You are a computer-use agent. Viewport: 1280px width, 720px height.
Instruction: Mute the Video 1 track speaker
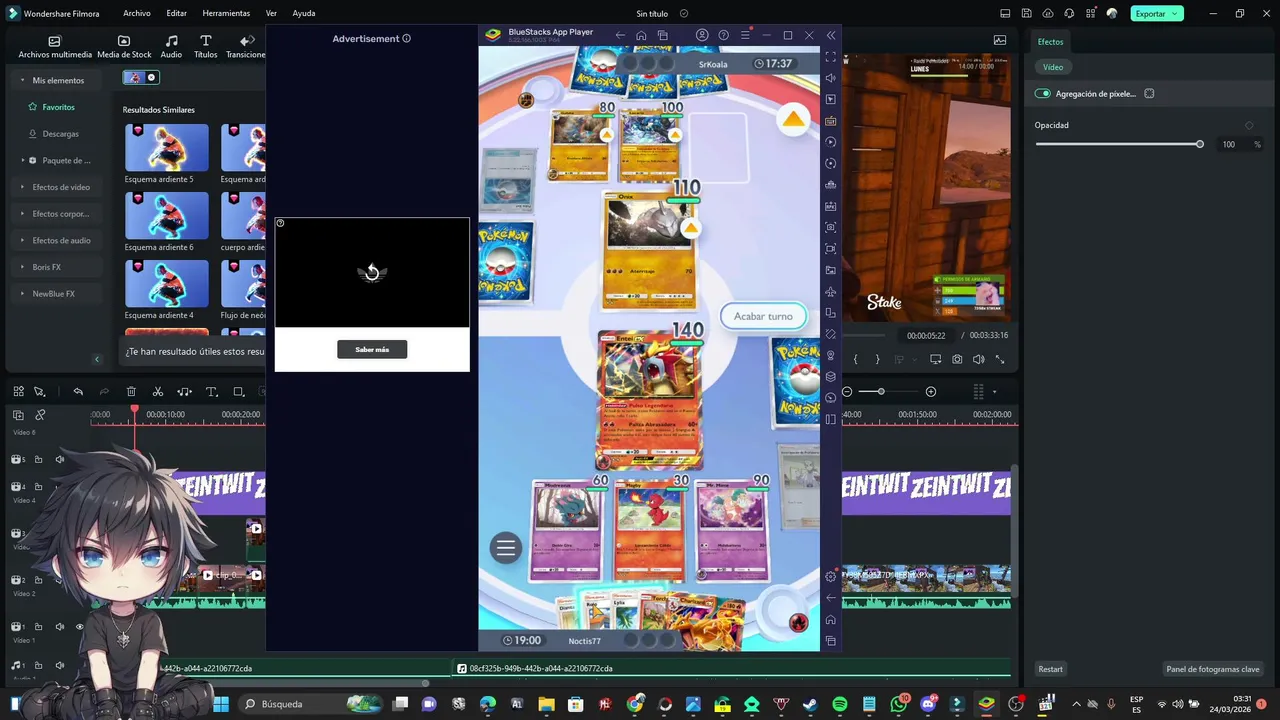[59, 627]
